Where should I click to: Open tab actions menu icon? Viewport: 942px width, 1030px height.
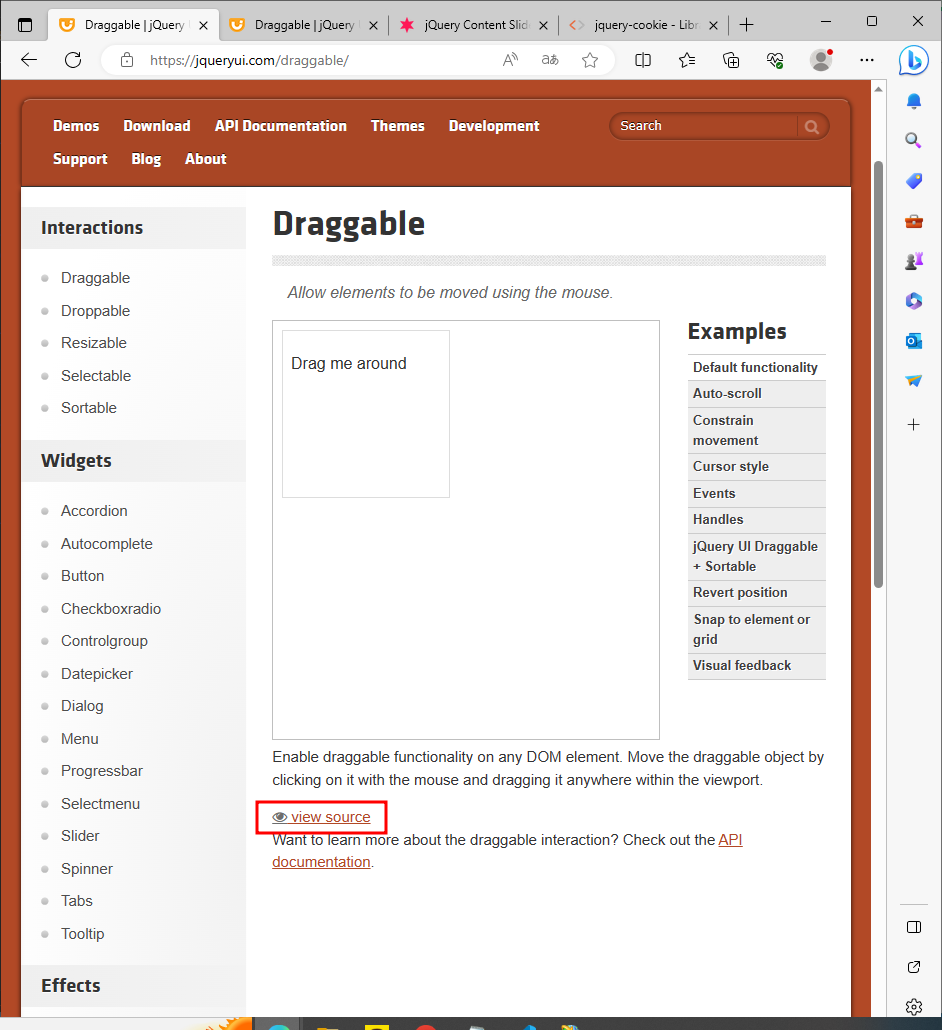25,25
